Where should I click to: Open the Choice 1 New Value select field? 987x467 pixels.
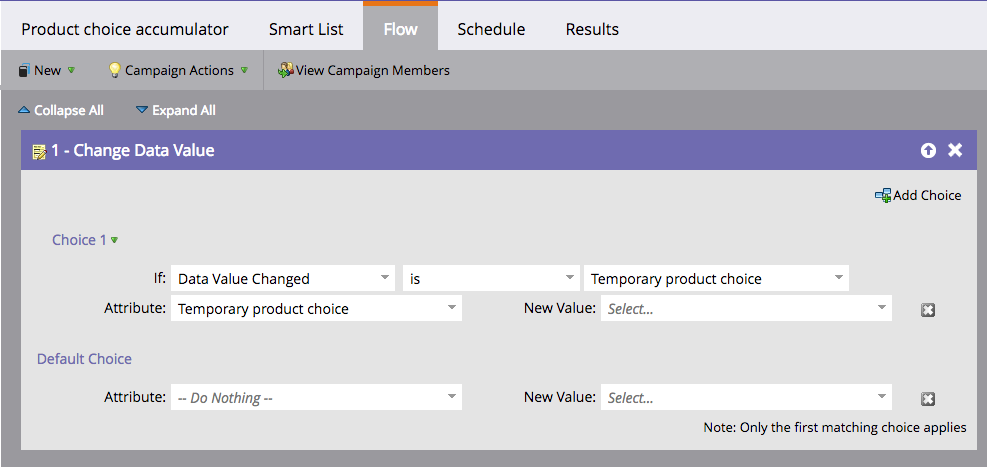pyautogui.click(x=746, y=308)
